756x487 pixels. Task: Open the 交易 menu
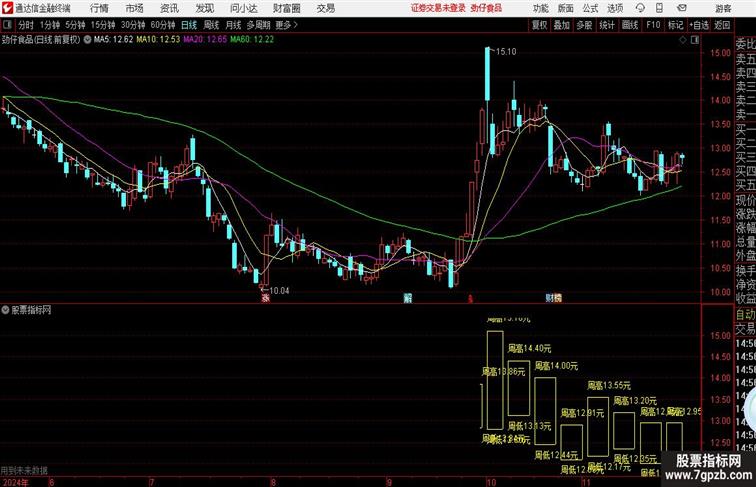click(x=325, y=8)
